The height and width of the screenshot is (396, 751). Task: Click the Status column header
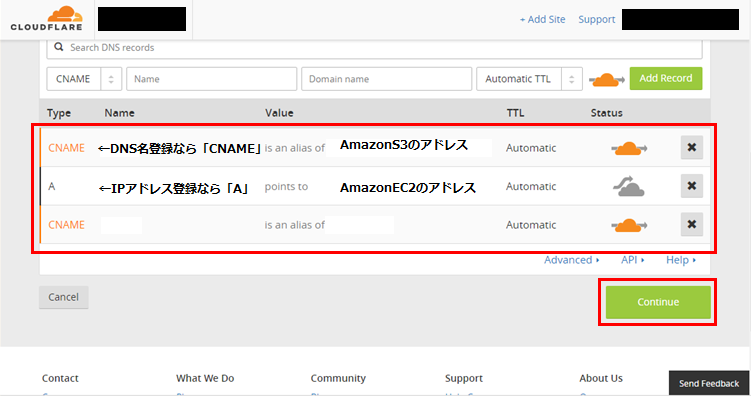606,113
